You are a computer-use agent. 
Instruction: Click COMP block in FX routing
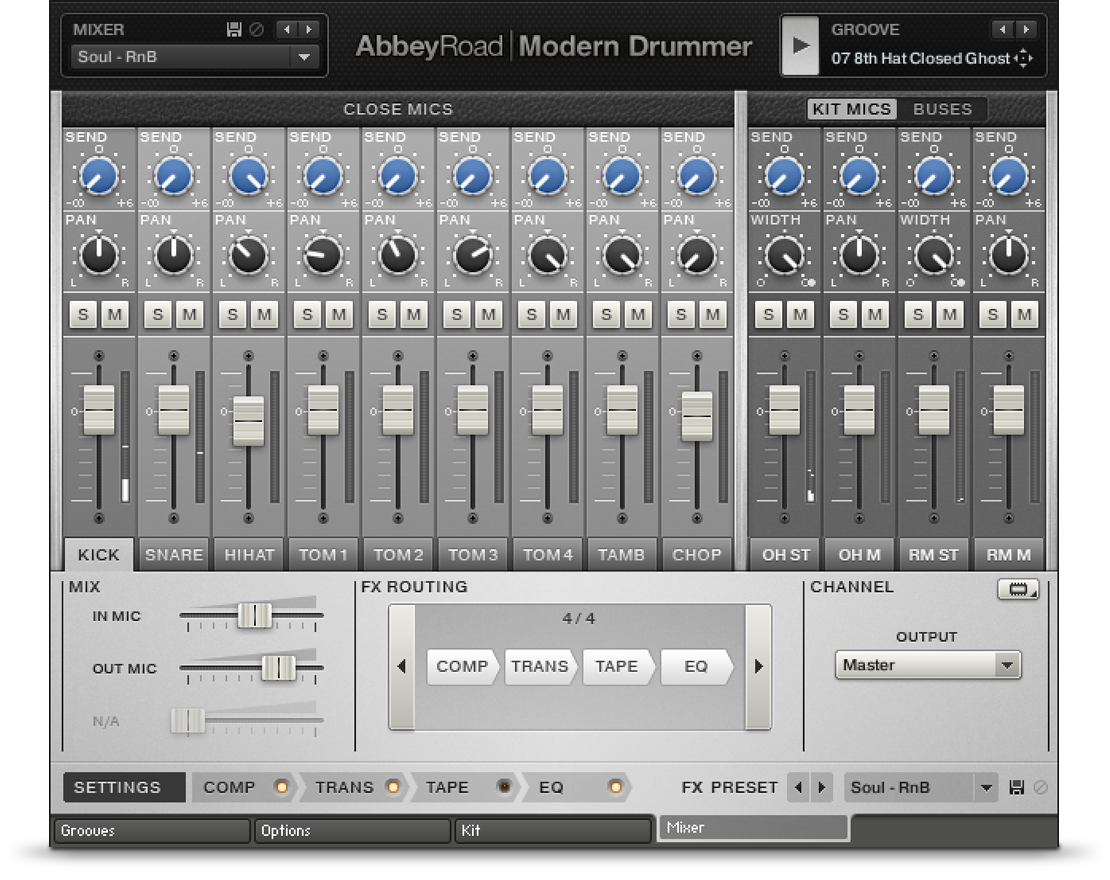[x=462, y=666]
